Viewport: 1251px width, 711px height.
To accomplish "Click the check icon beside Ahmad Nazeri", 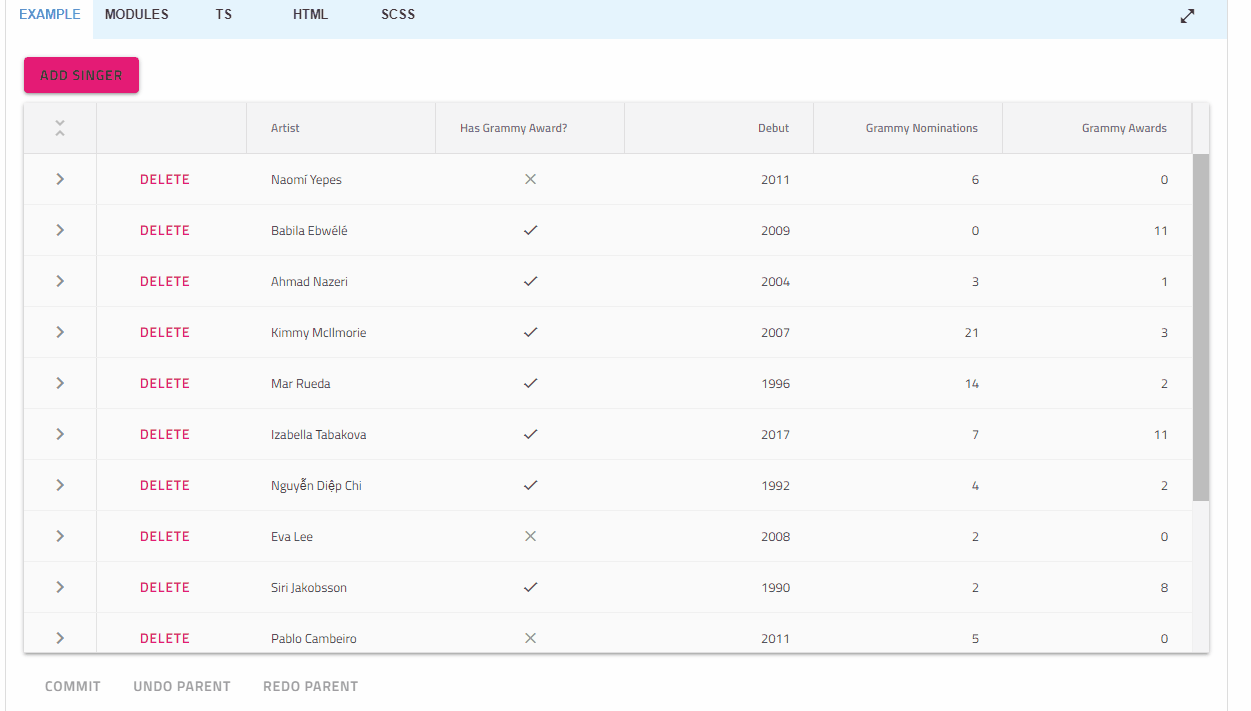I will pyautogui.click(x=530, y=281).
